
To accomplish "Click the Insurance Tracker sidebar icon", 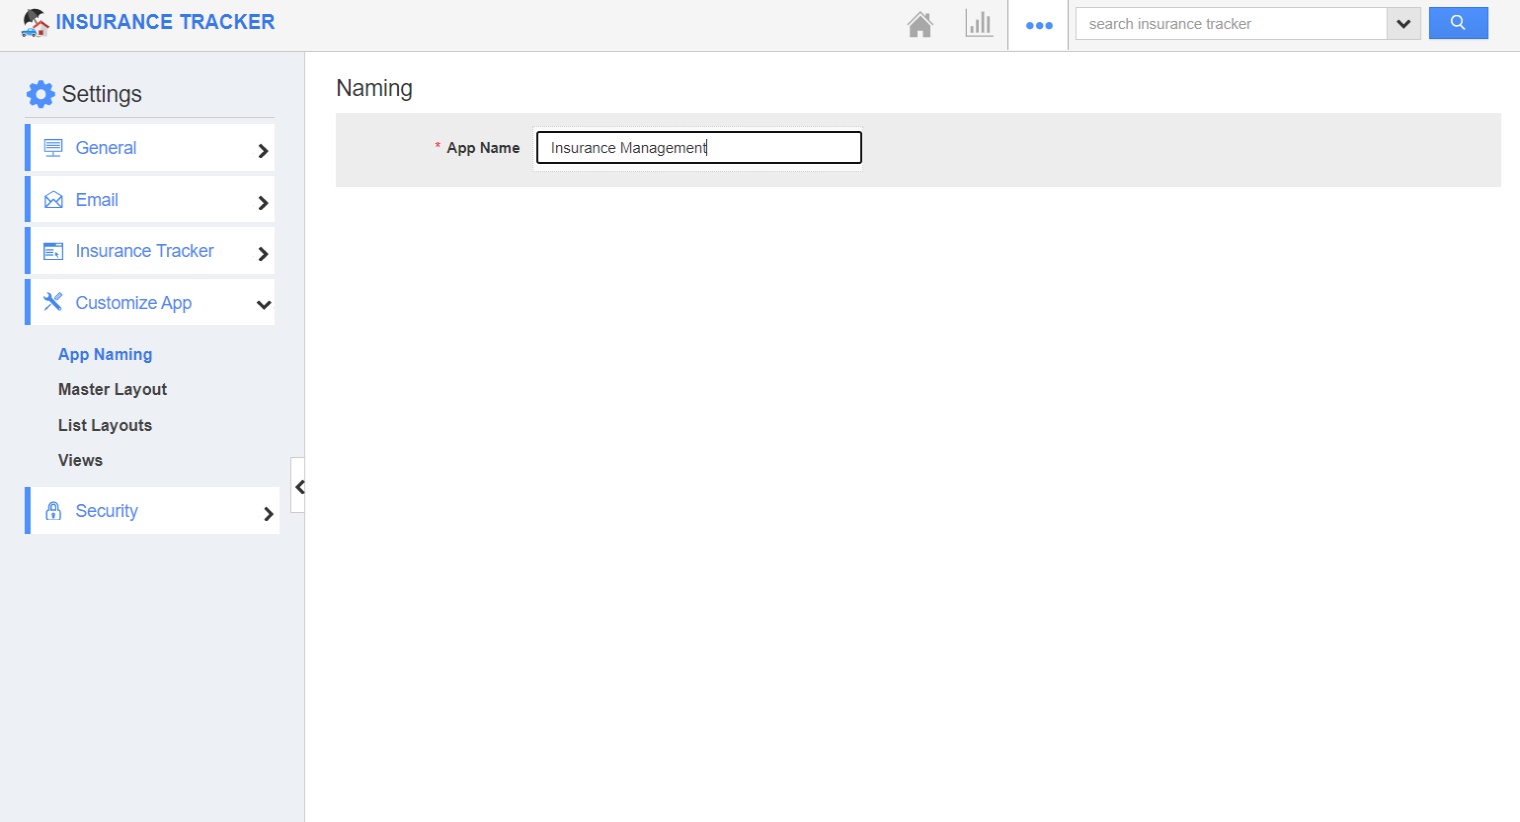I will [53, 251].
